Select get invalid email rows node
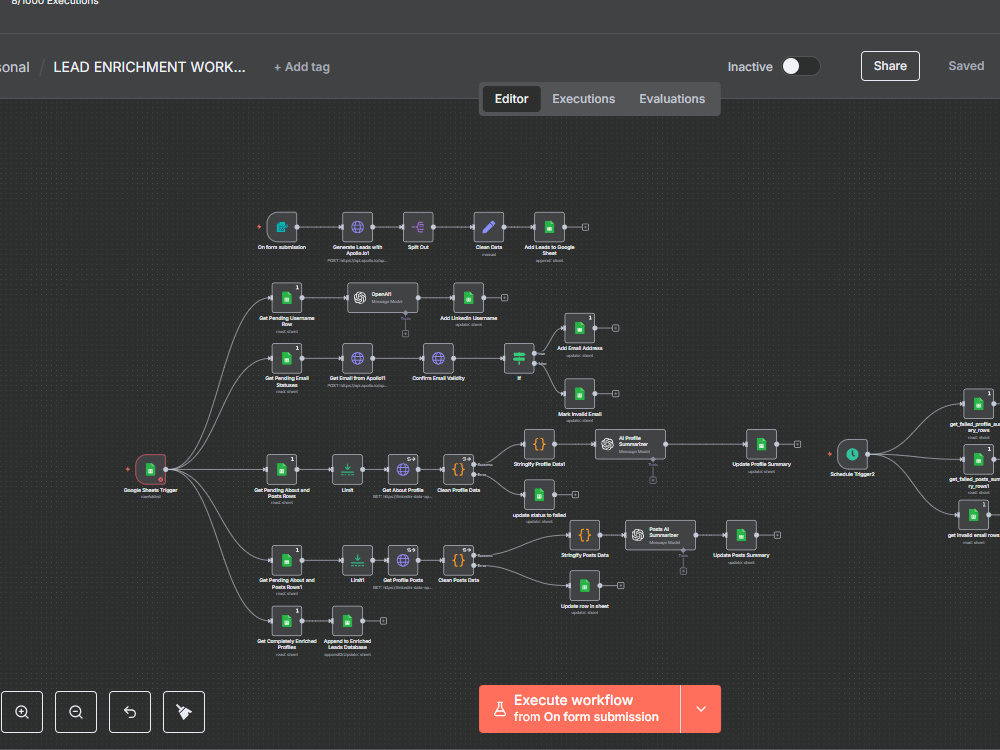 (973, 515)
